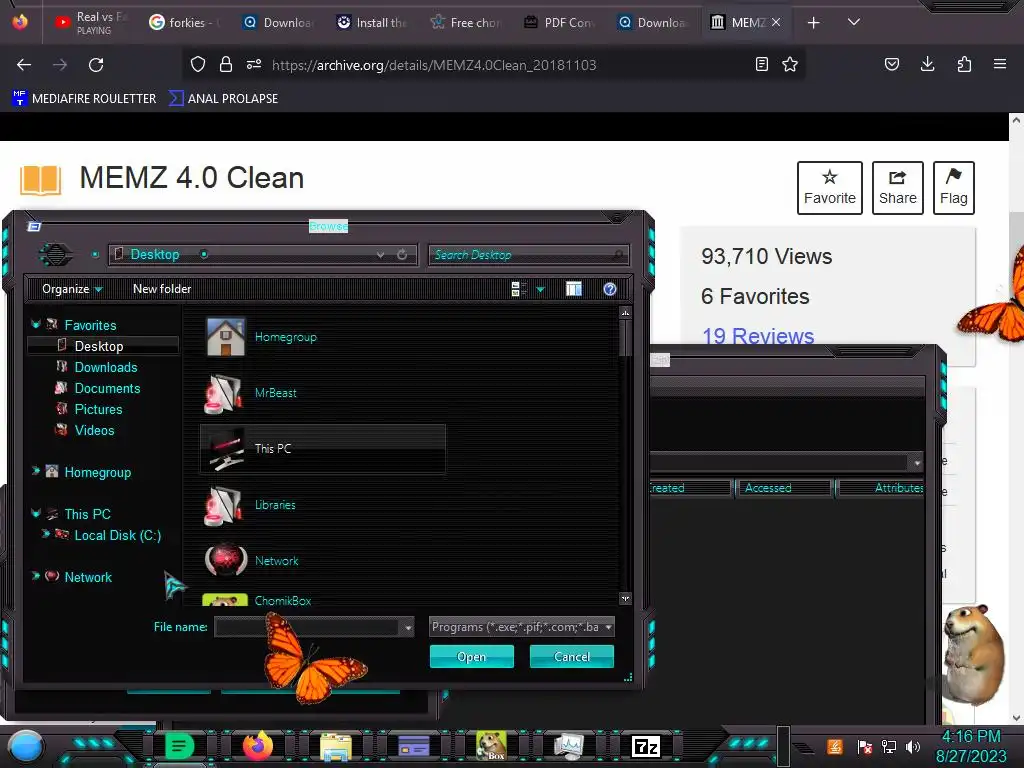This screenshot has height=768, width=1024.
Task: Click the Search Desktop field
Action: click(x=528, y=255)
